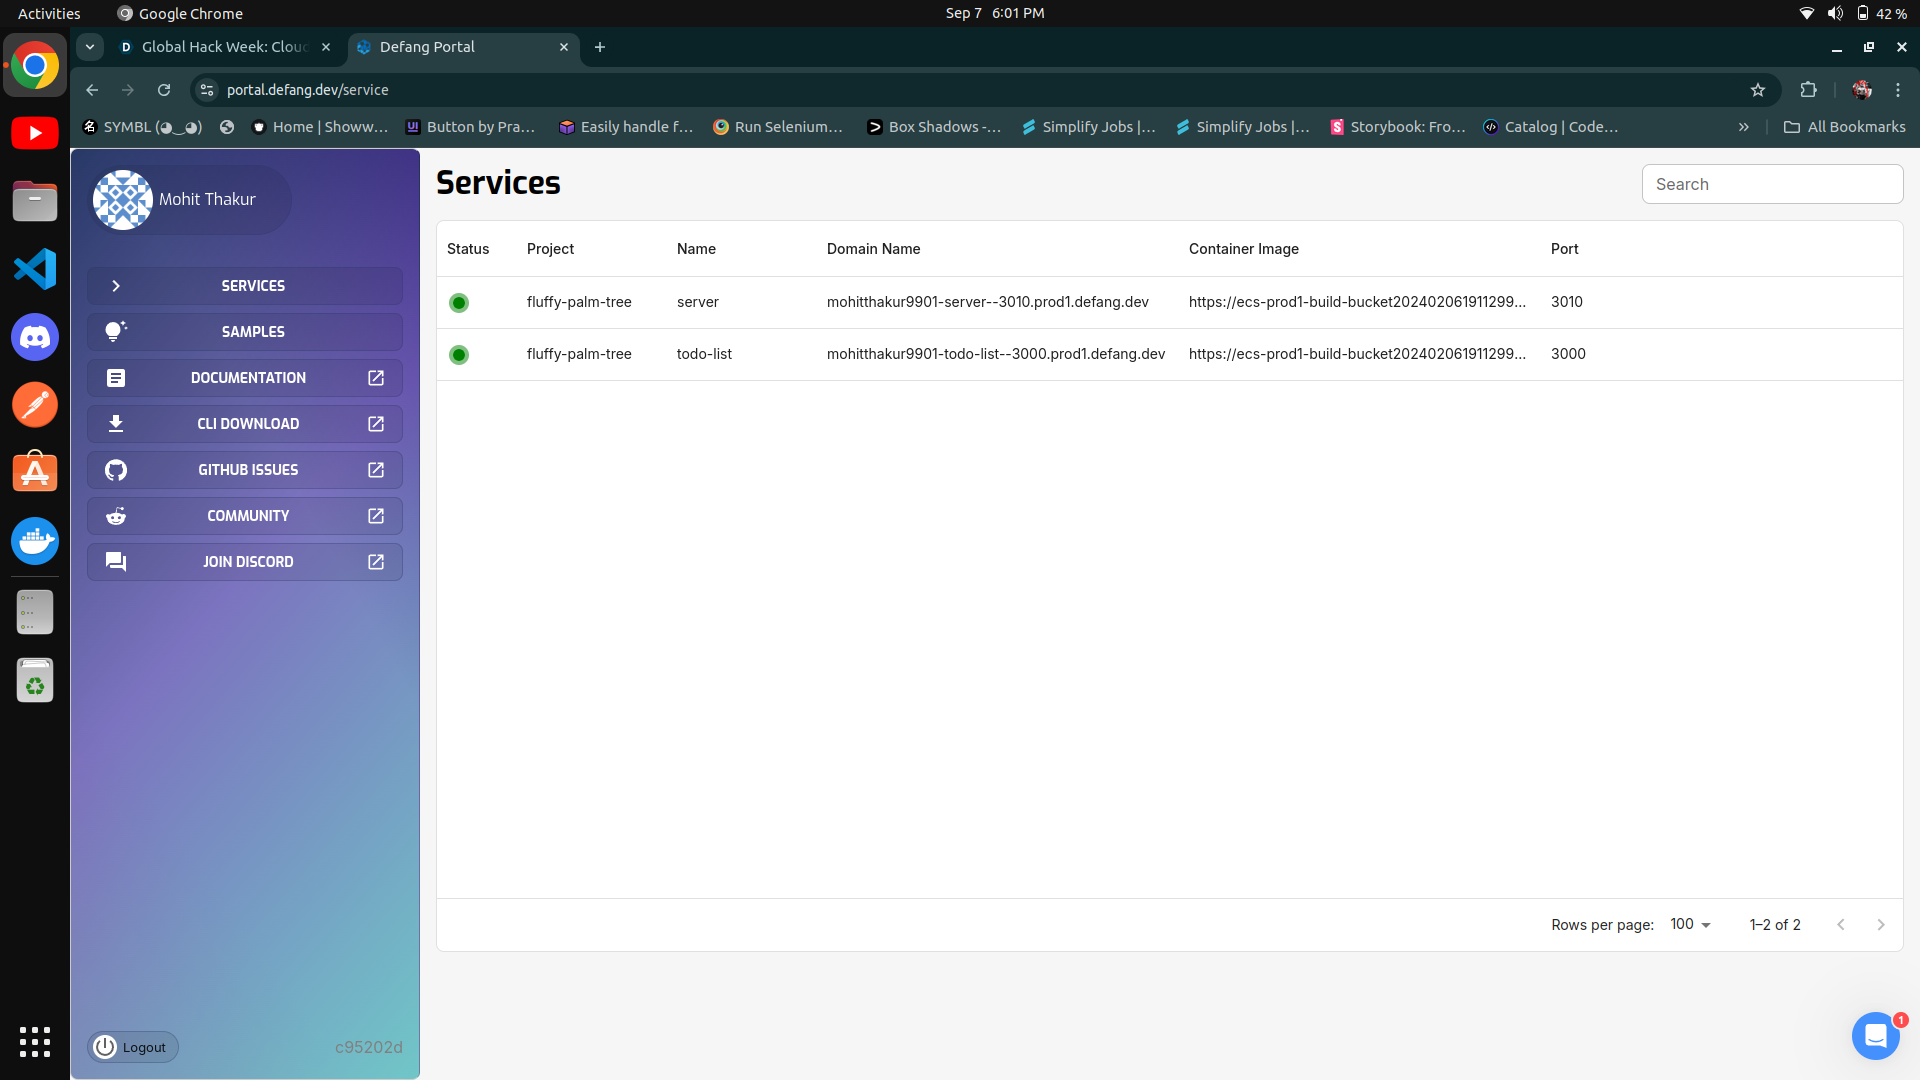The width and height of the screenshot is (1920, 1080).
Task: Open the Activities menu in top bar
Action: (x=49, y=13)
